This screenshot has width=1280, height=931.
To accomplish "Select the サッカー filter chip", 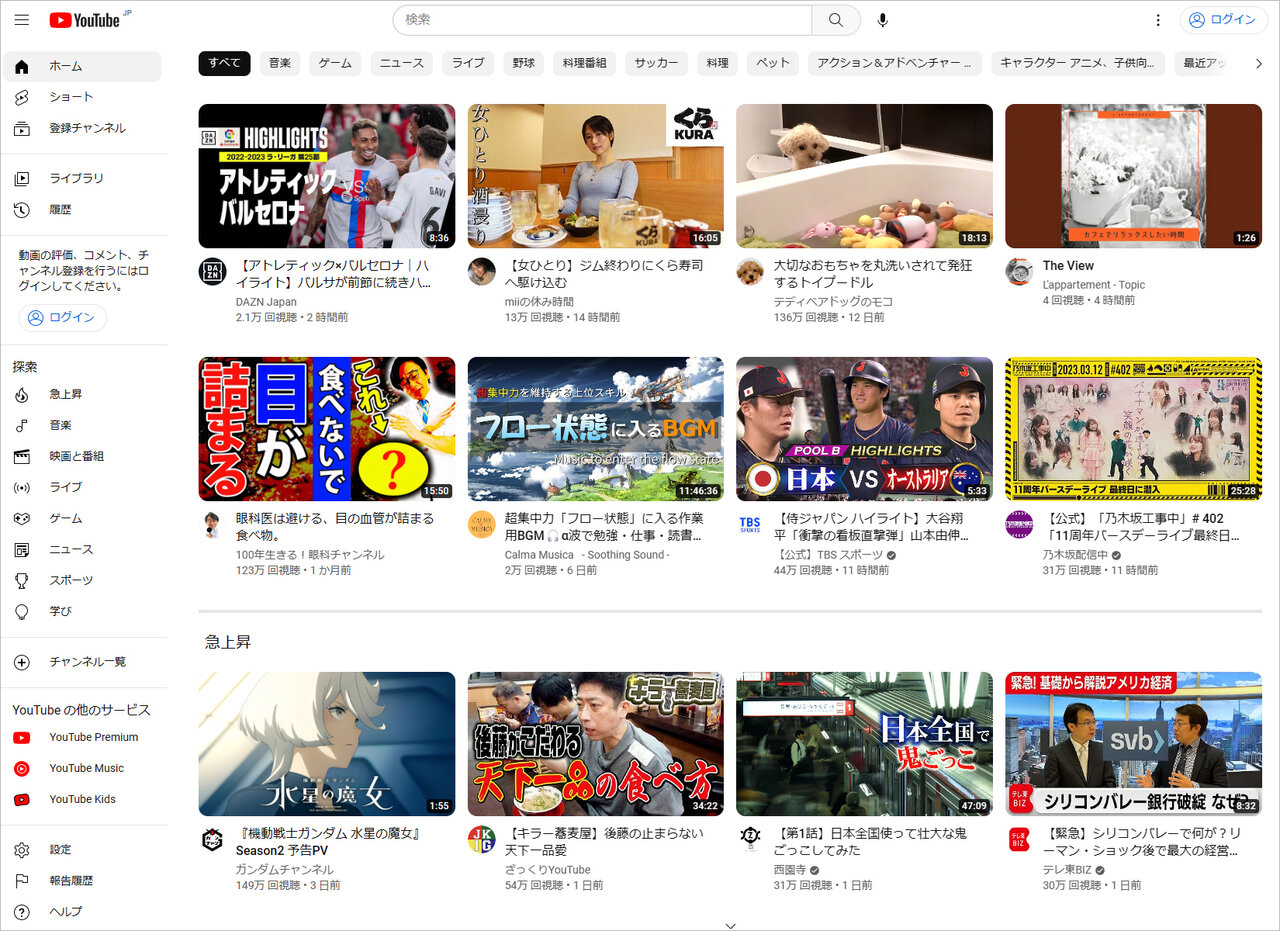I will click(656, 63).
